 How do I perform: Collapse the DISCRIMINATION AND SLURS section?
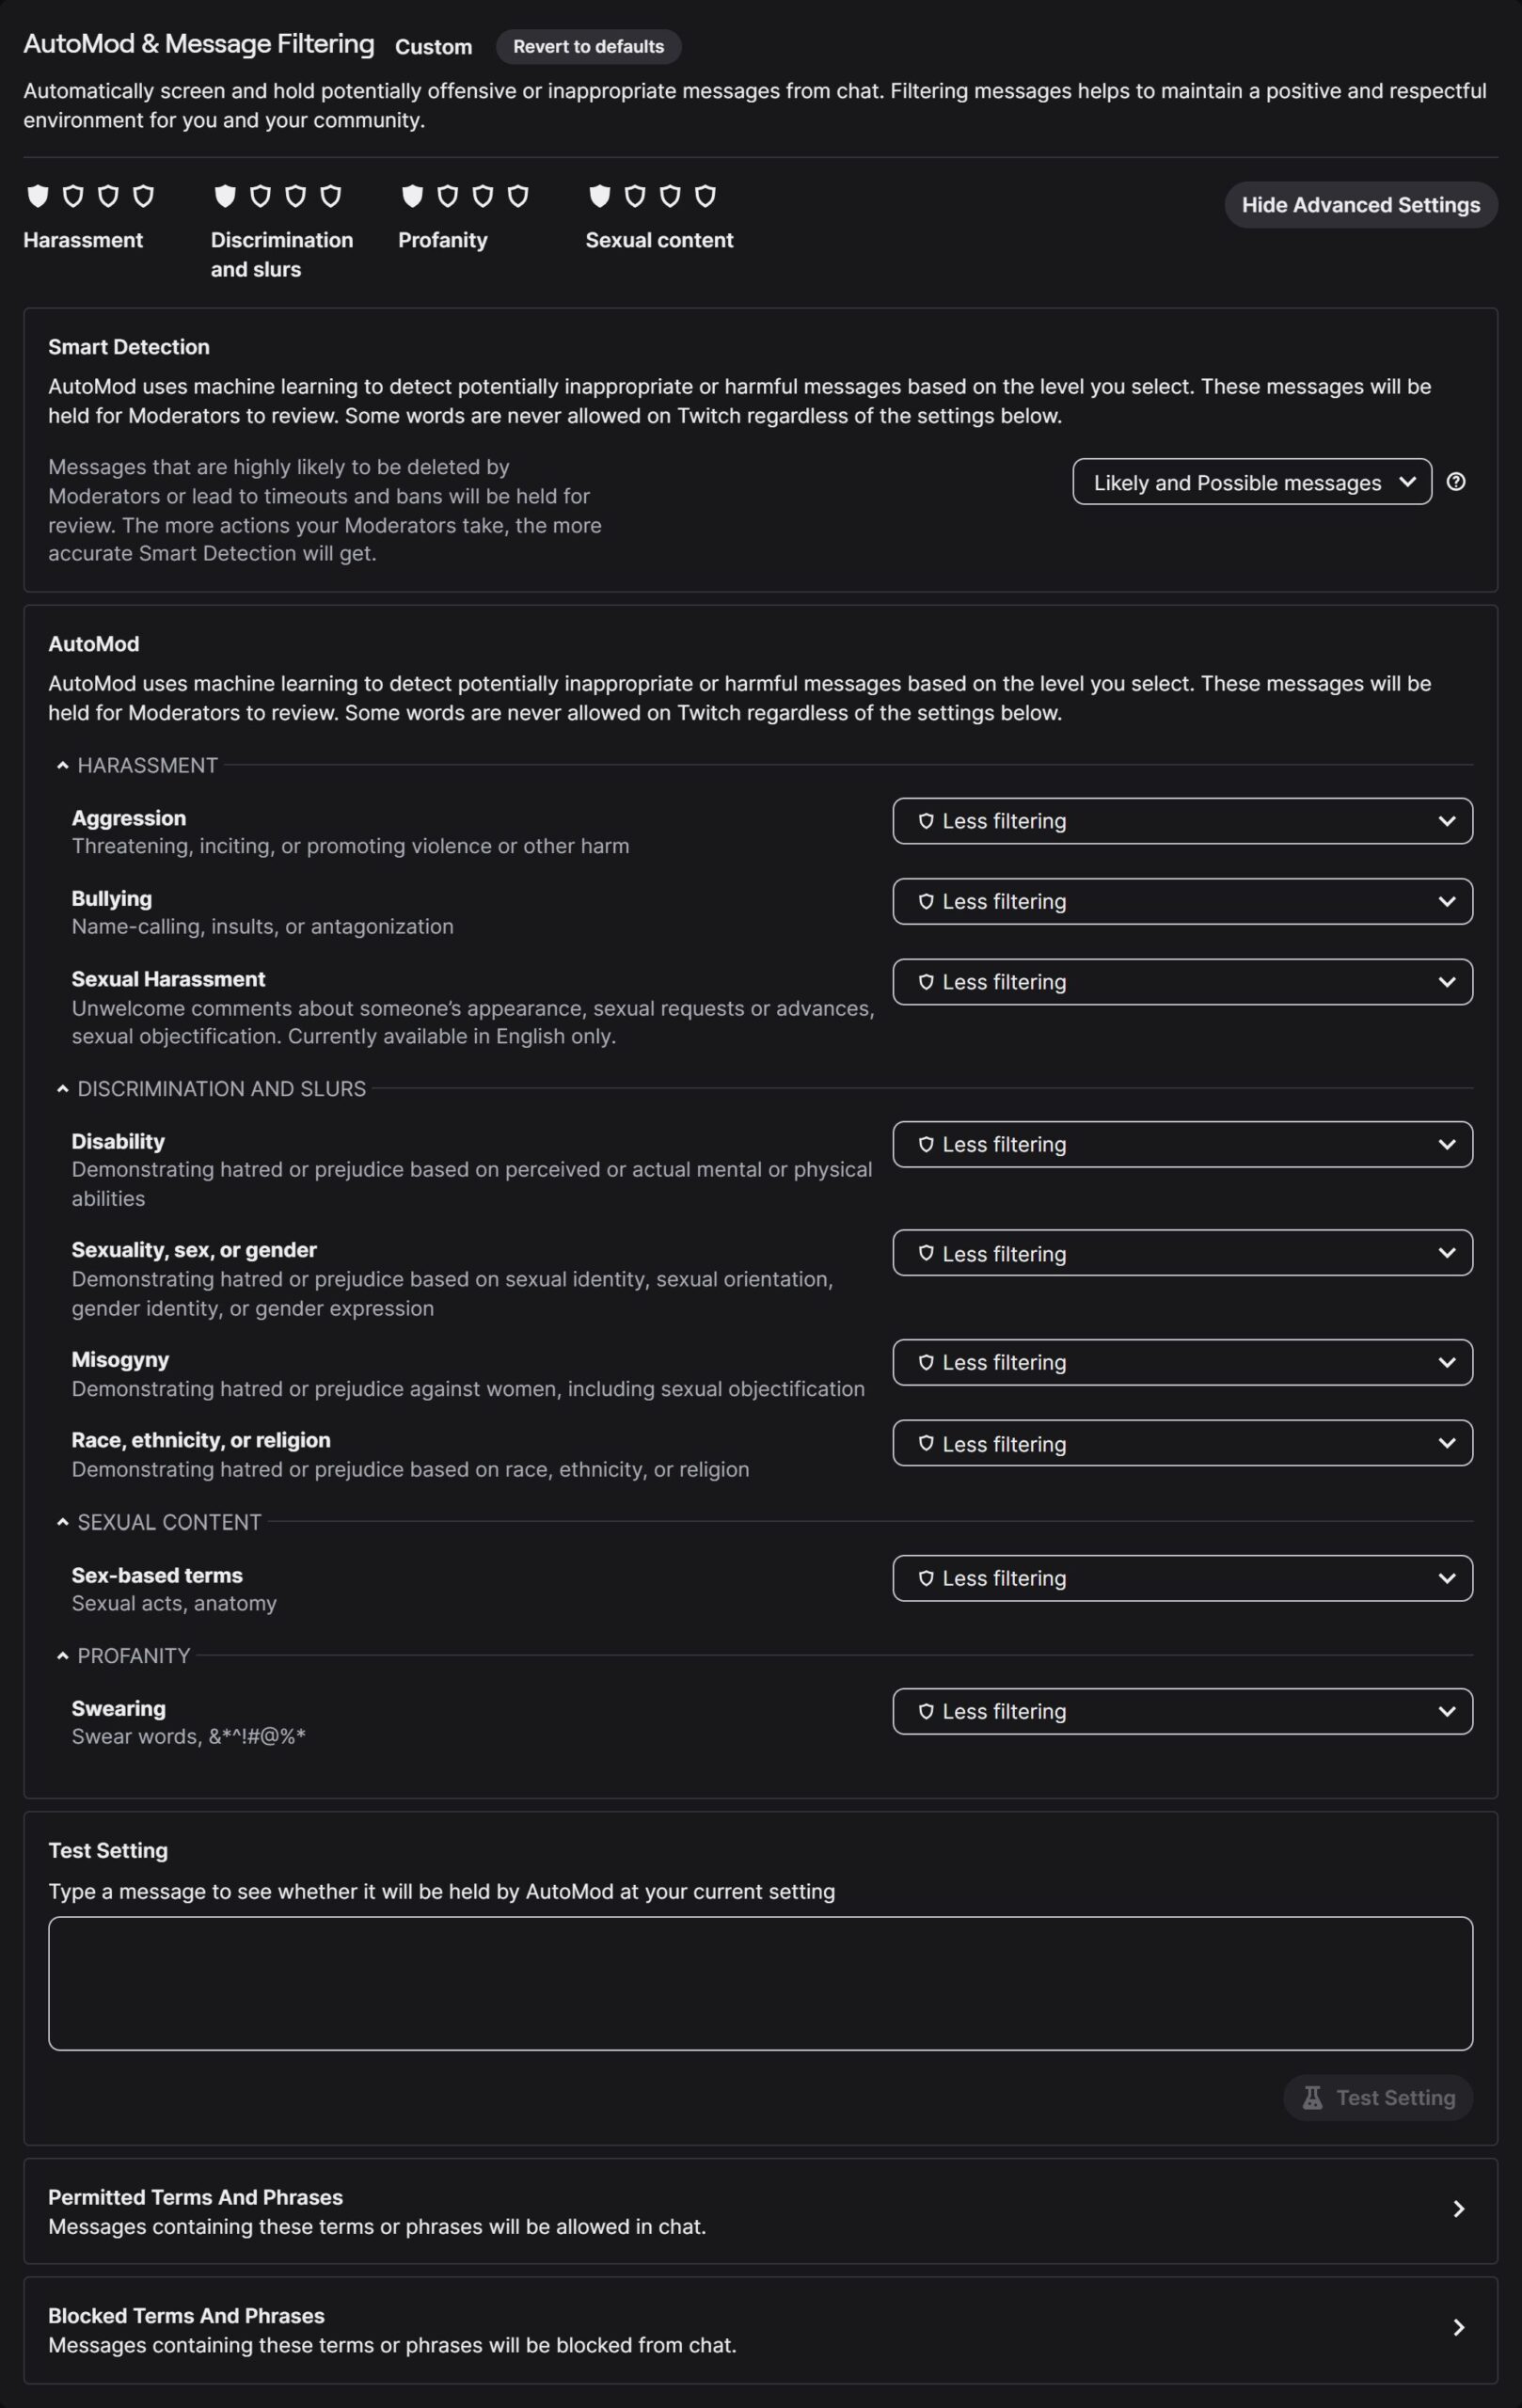pyautogui.click(x=63, y=1089)
